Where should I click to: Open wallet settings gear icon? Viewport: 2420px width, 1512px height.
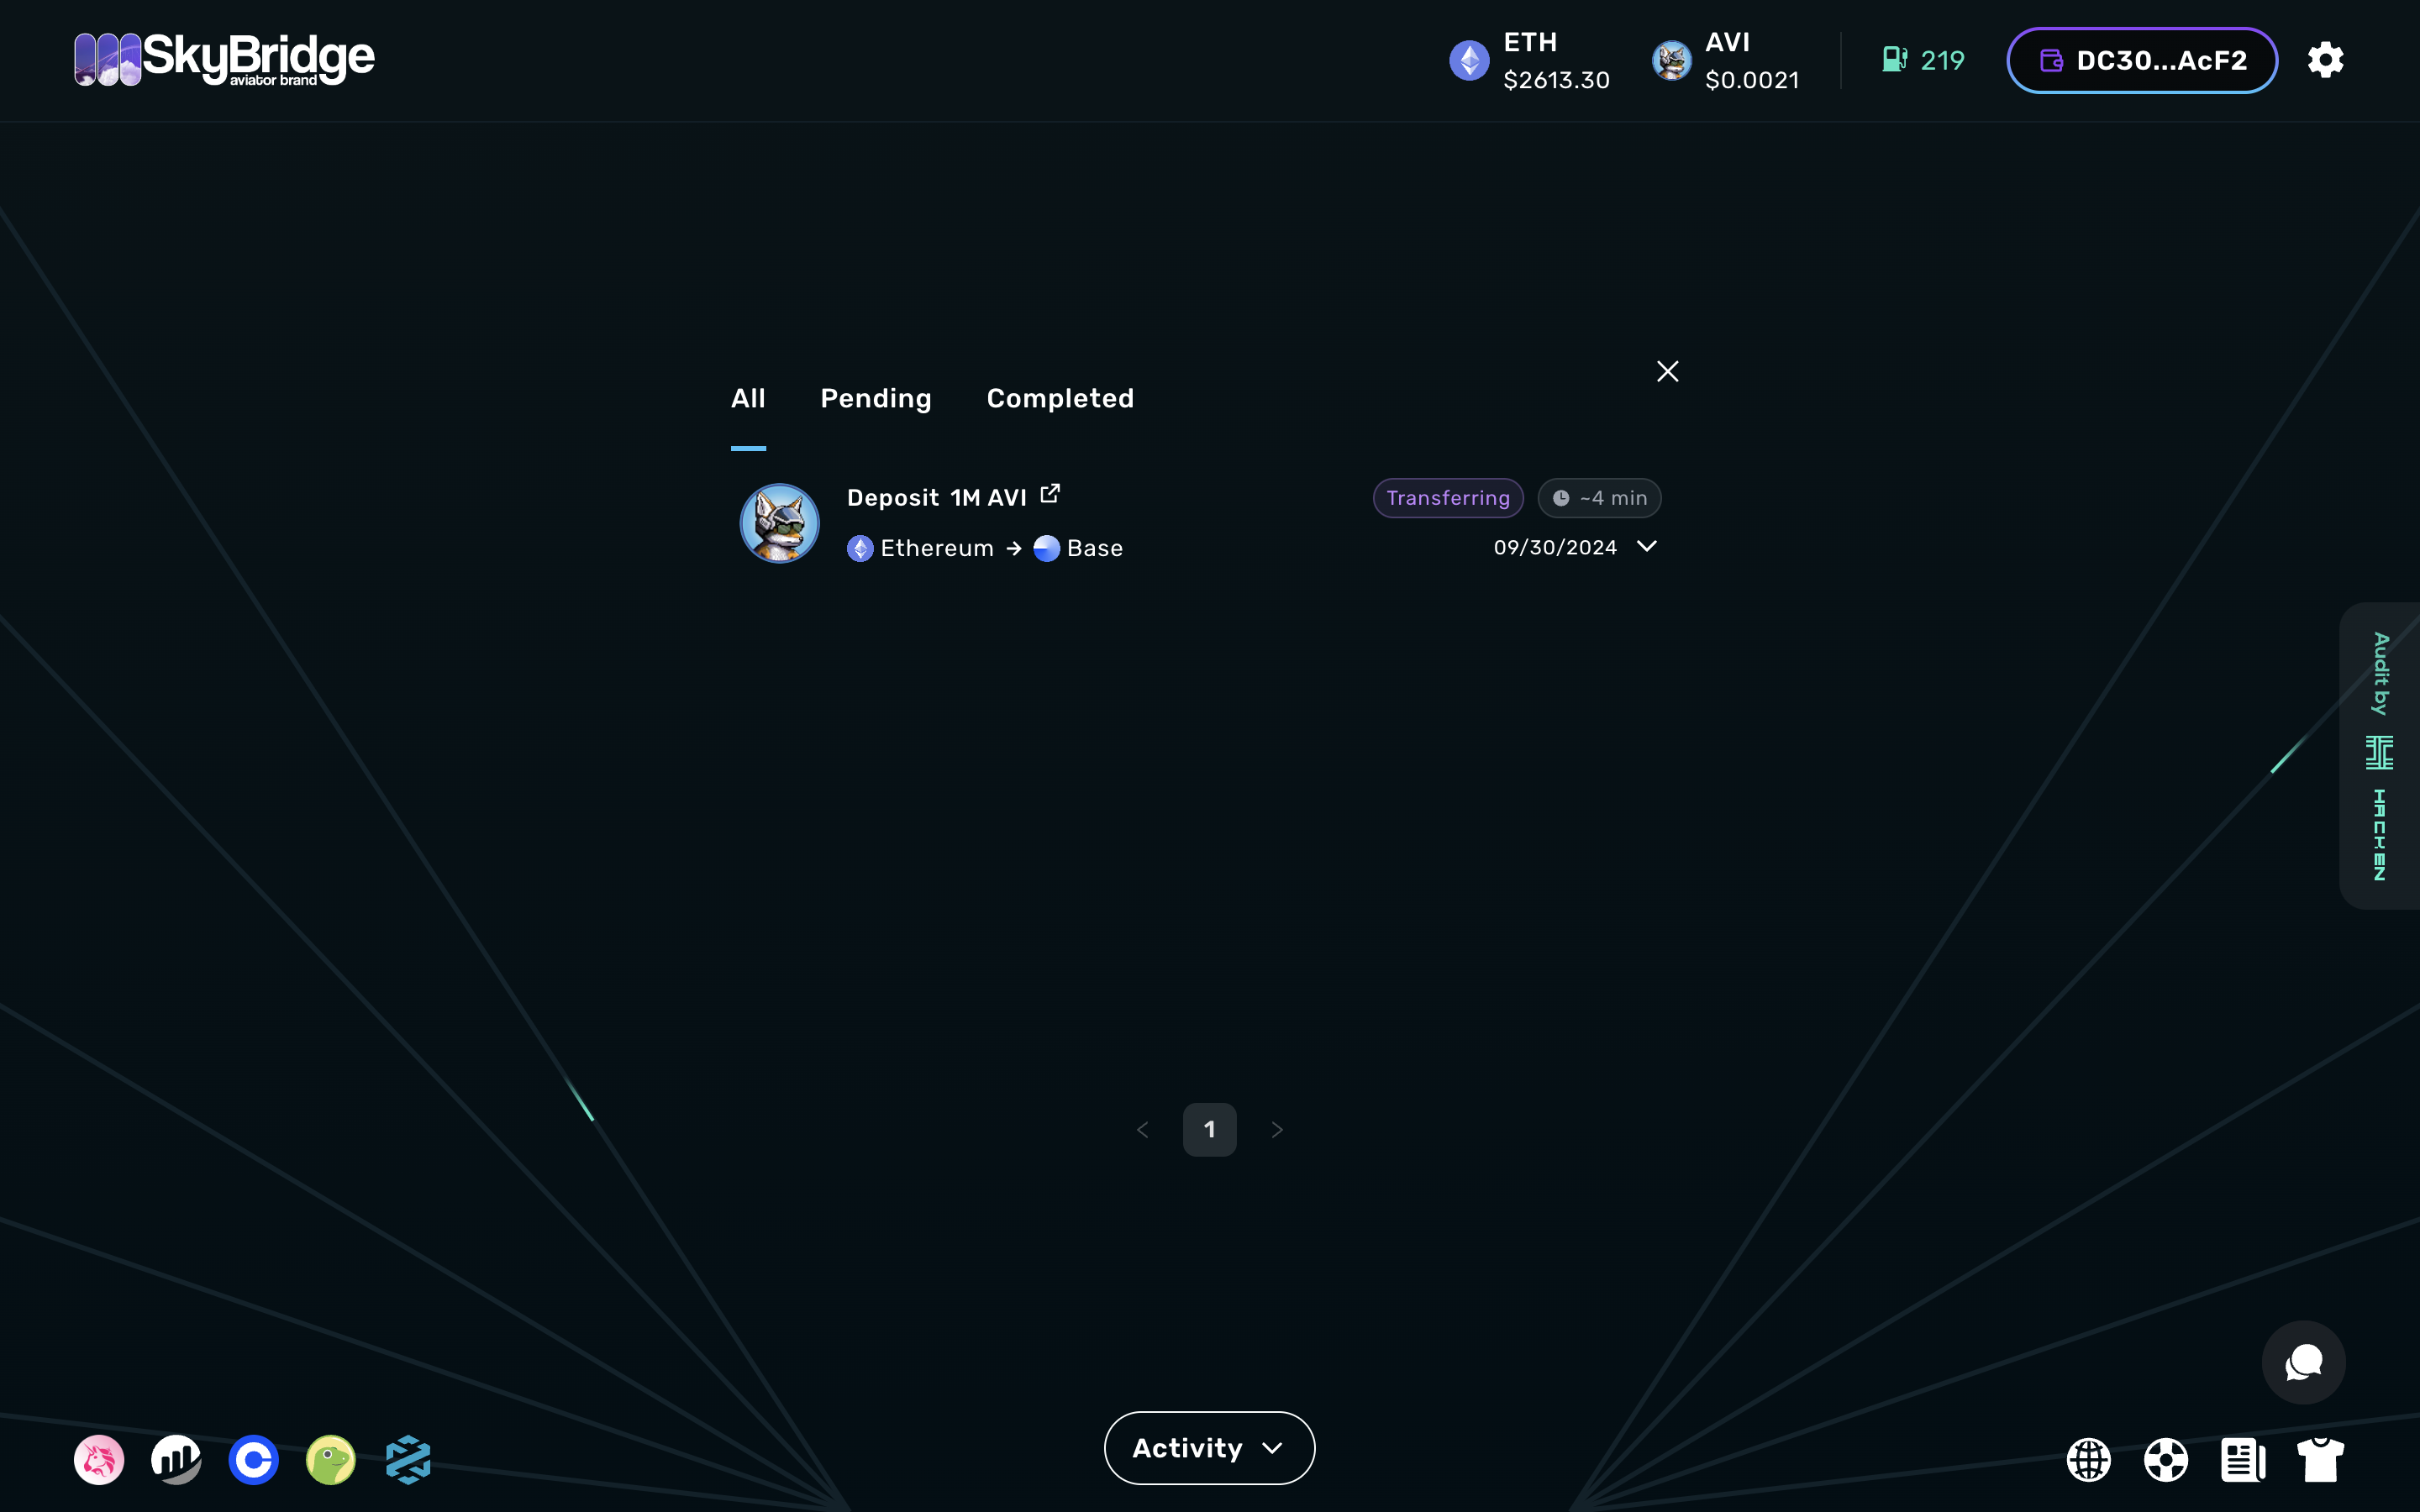(2326, 60)
